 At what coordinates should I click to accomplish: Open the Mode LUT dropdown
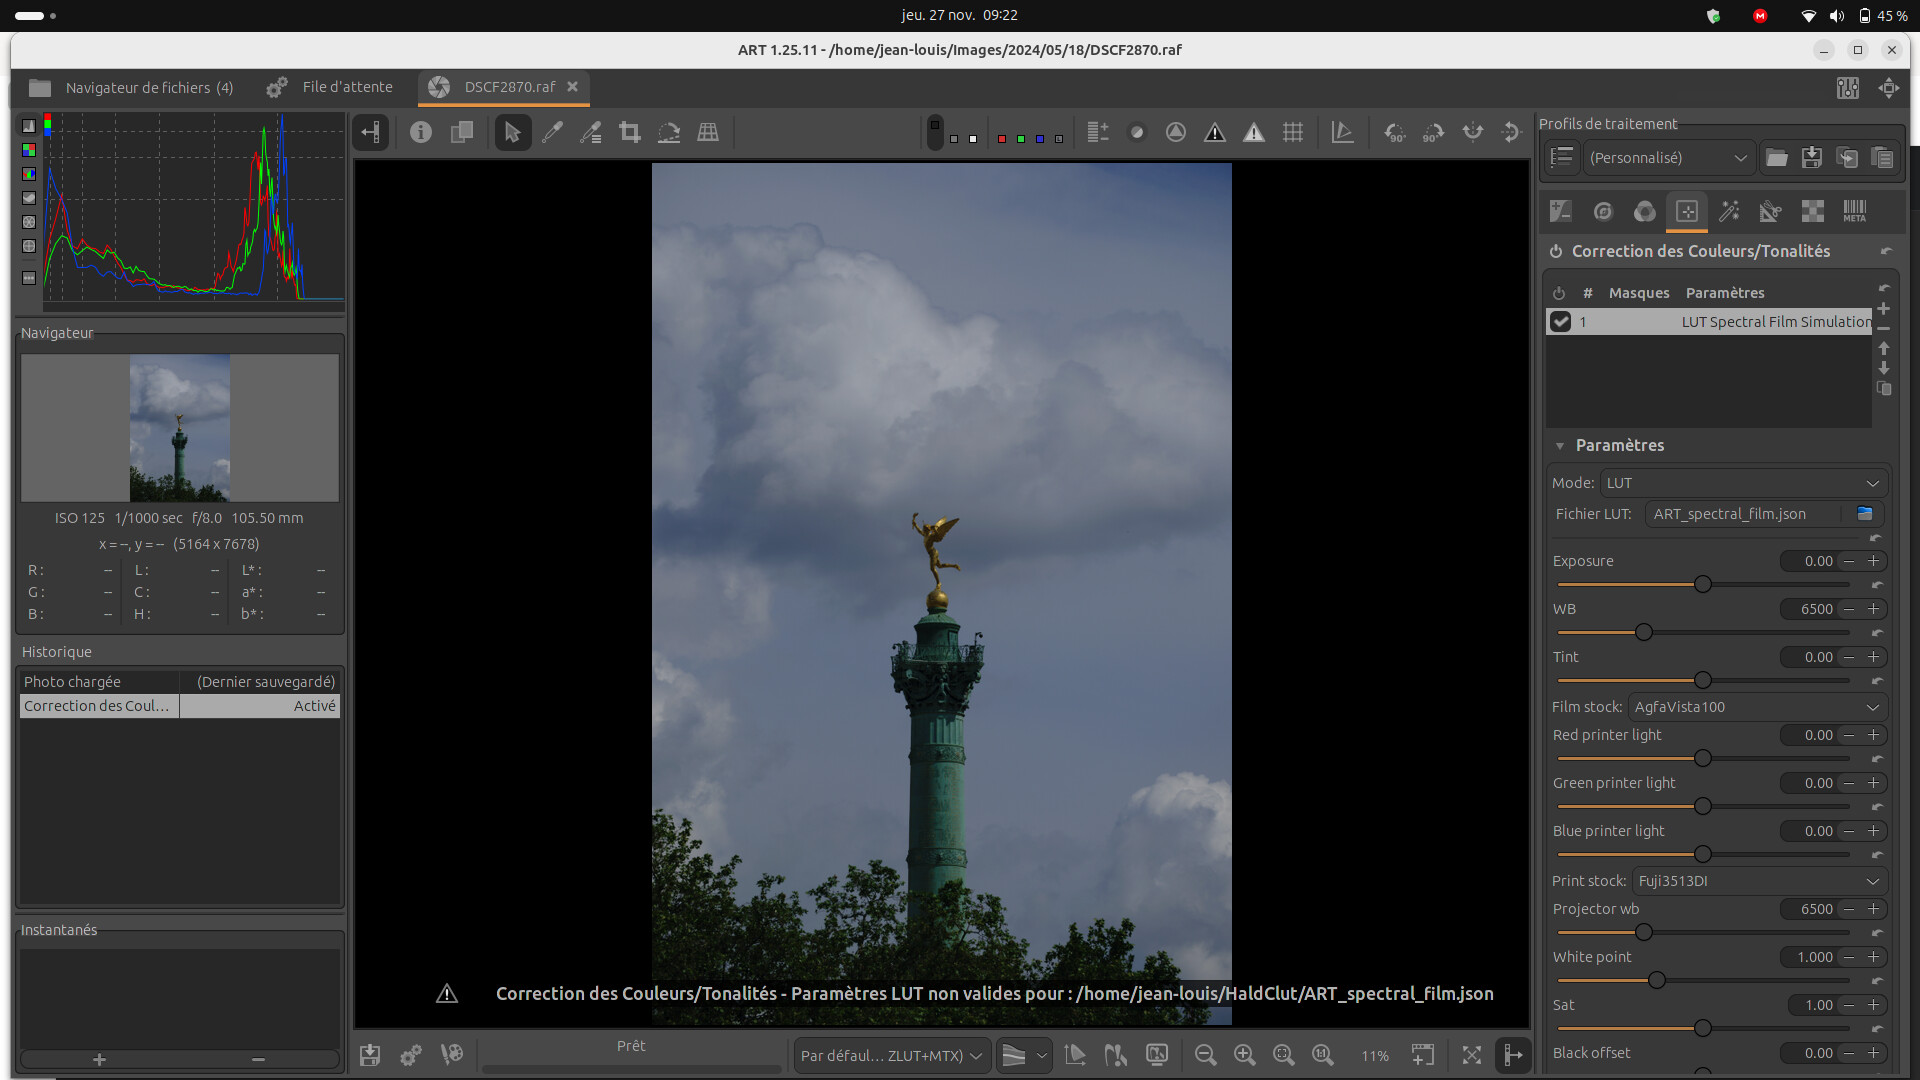point(1743,483)
